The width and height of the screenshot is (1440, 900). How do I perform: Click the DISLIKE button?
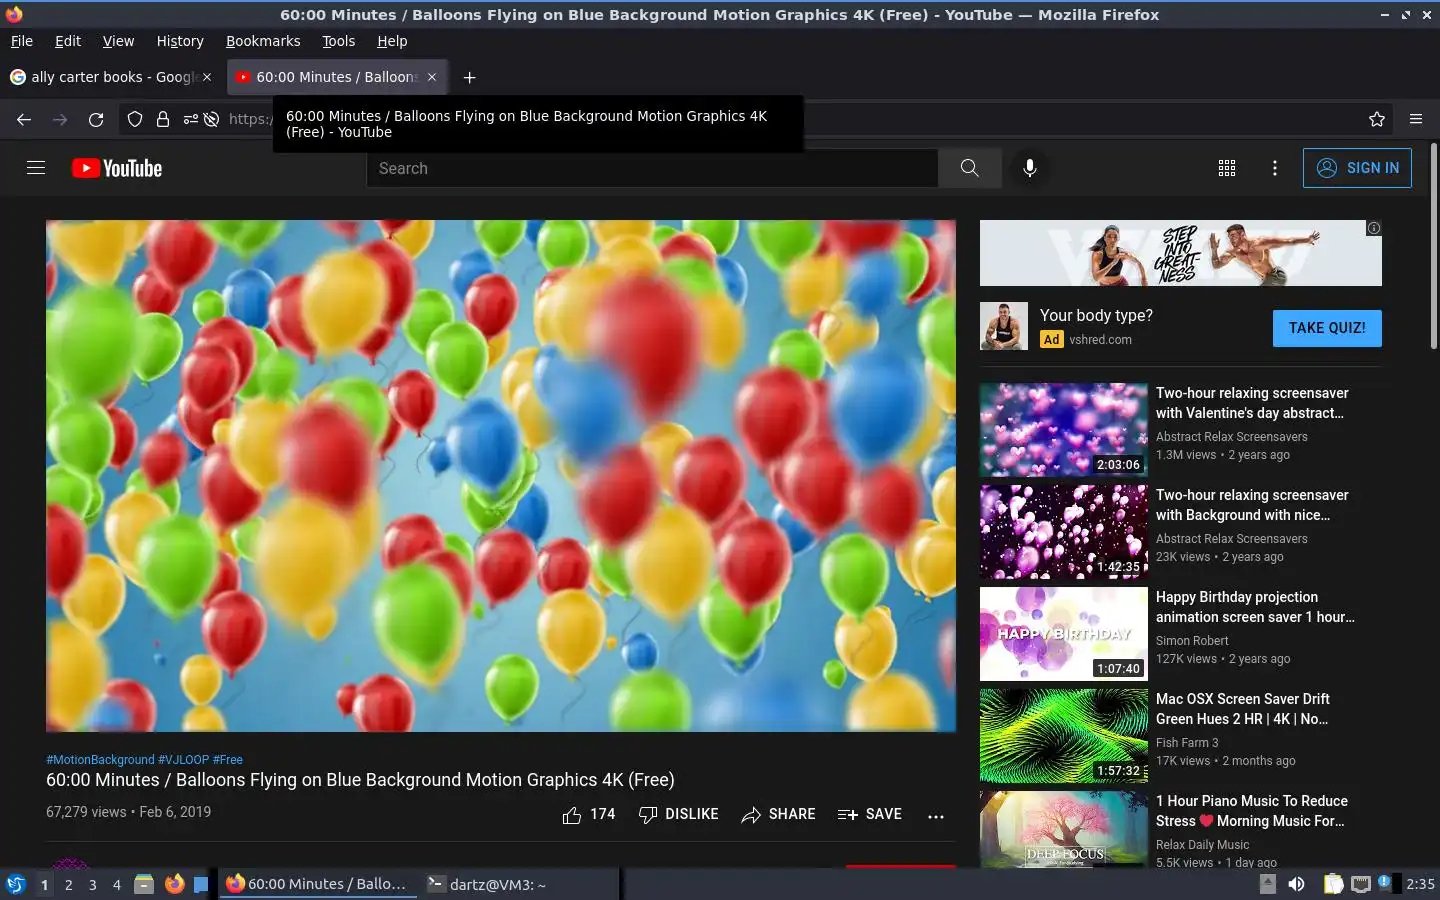[679, 815]
